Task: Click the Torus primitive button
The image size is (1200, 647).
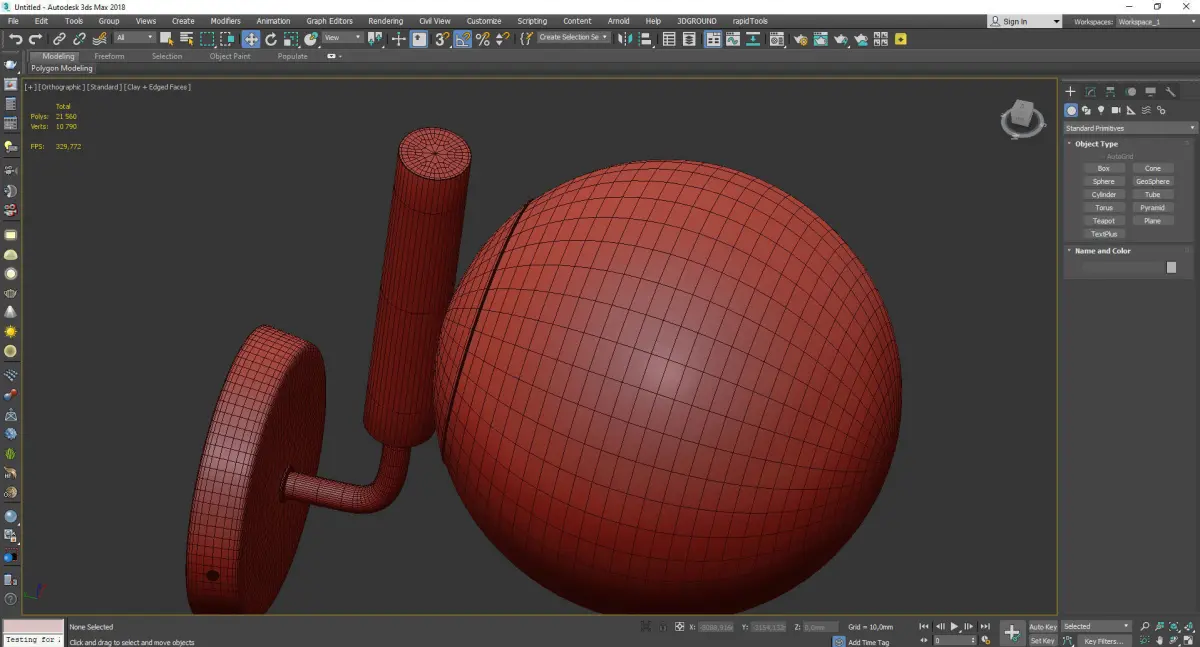Action: click(x=1104, y=208)
